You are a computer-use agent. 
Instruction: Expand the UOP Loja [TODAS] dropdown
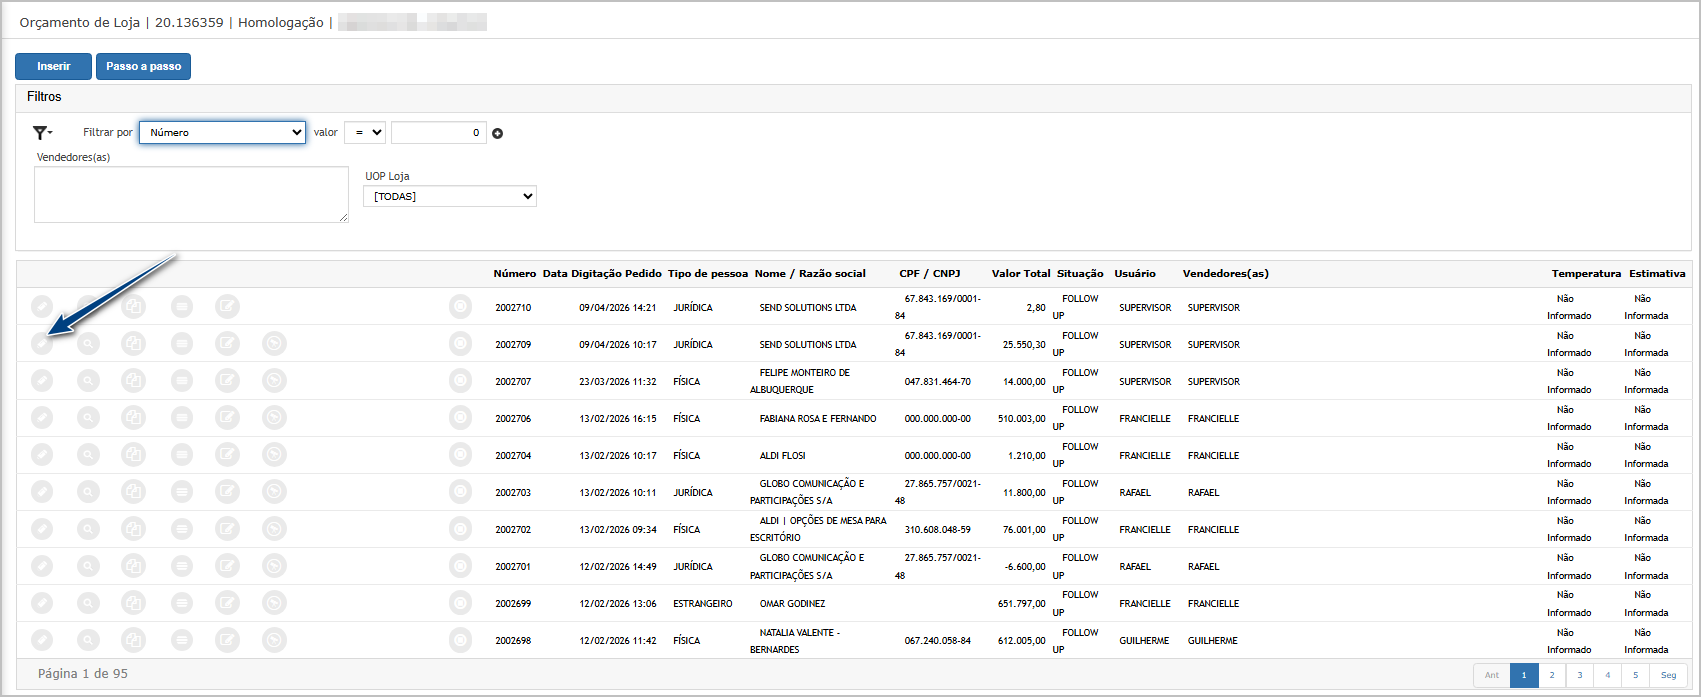click(449, 196)
